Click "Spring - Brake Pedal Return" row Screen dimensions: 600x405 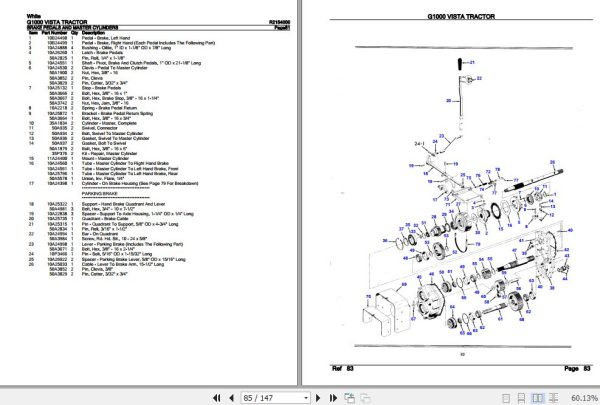point(109,108)
